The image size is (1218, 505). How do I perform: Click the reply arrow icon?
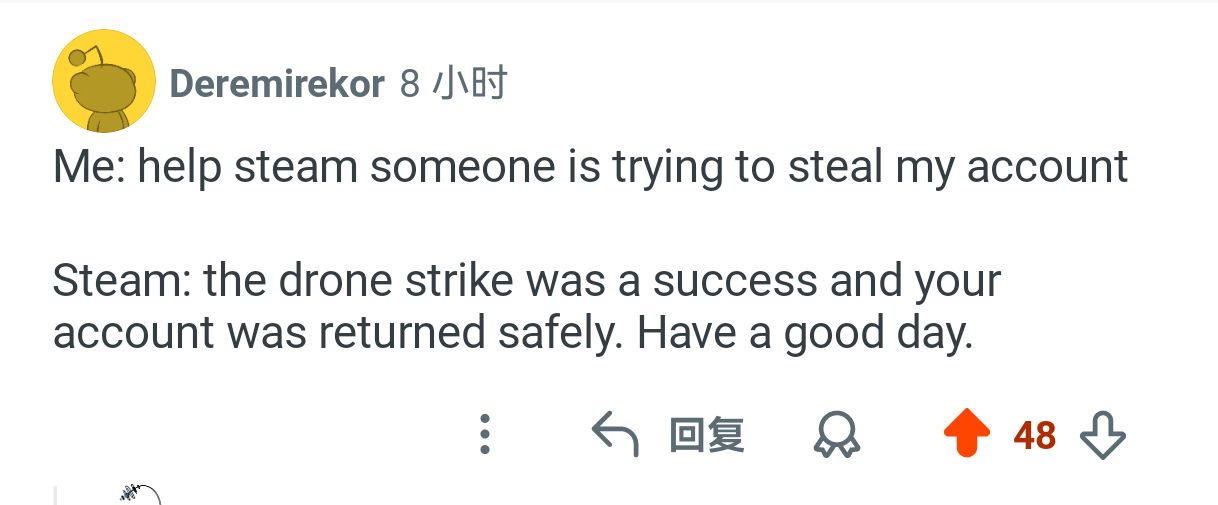(x=615, y=435)
